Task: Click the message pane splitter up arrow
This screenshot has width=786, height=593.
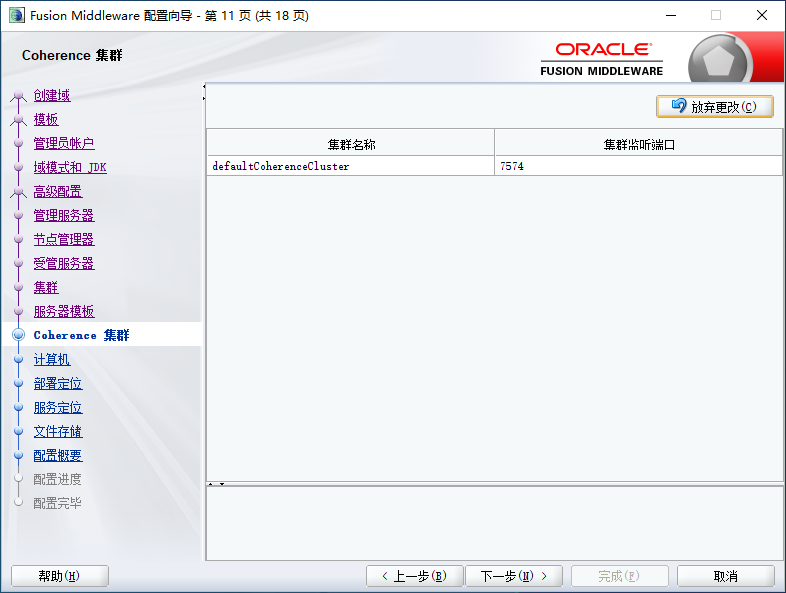Action: coord(211,484)
